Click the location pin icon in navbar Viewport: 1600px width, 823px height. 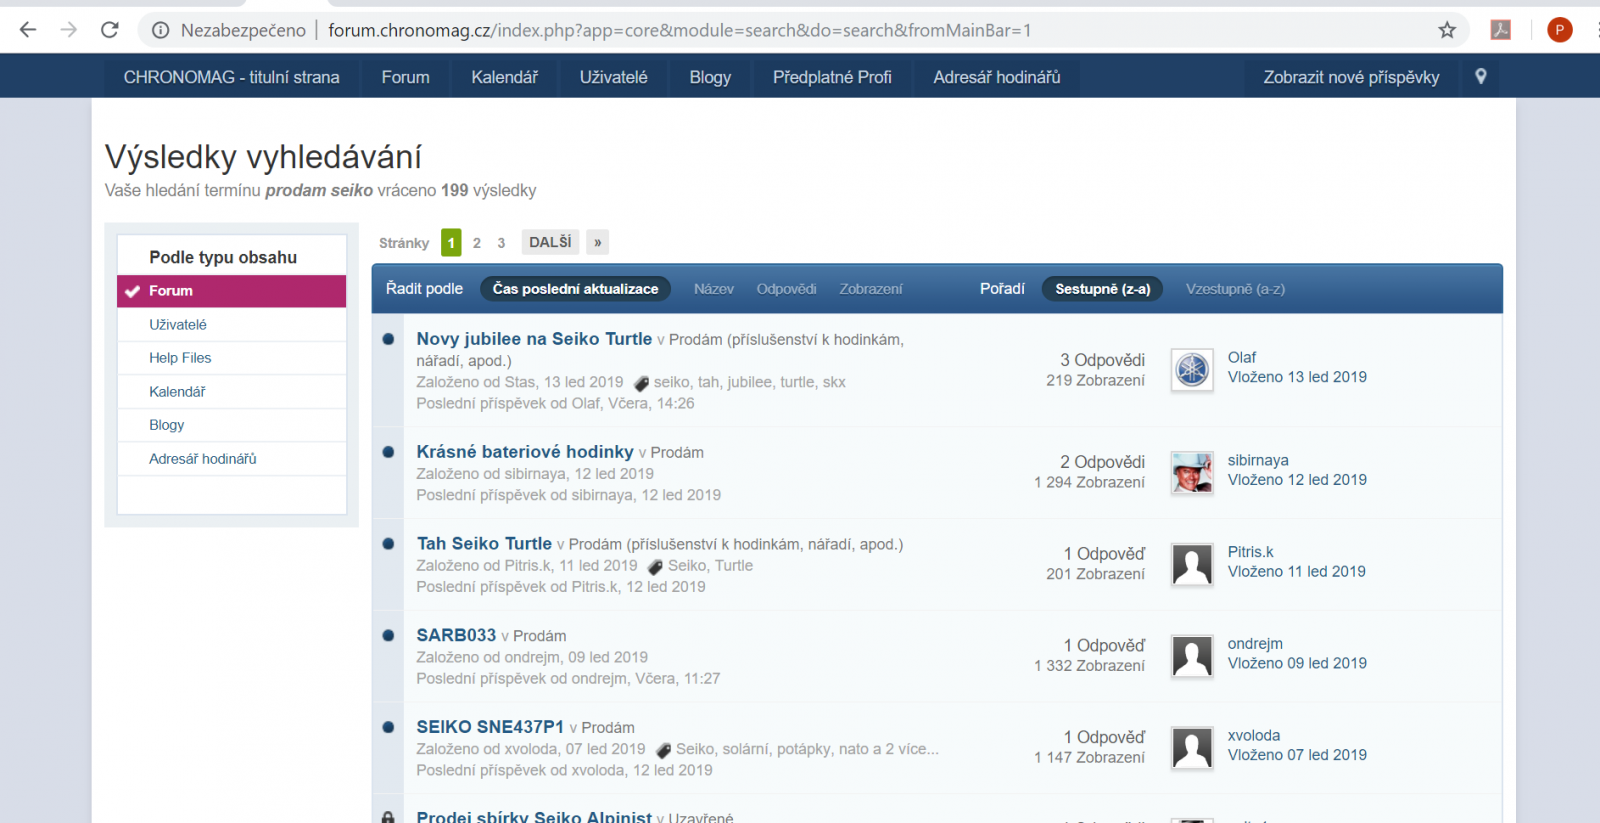click(1481, 76)
